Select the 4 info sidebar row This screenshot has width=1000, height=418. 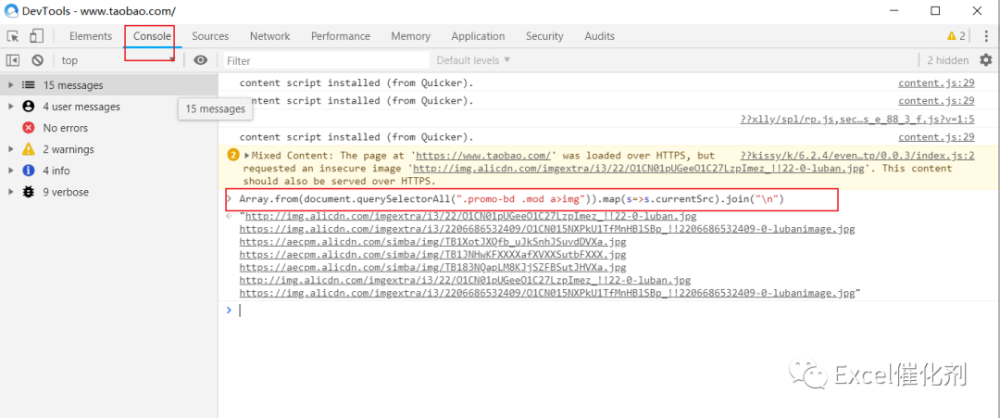click(x=109, y=170)
